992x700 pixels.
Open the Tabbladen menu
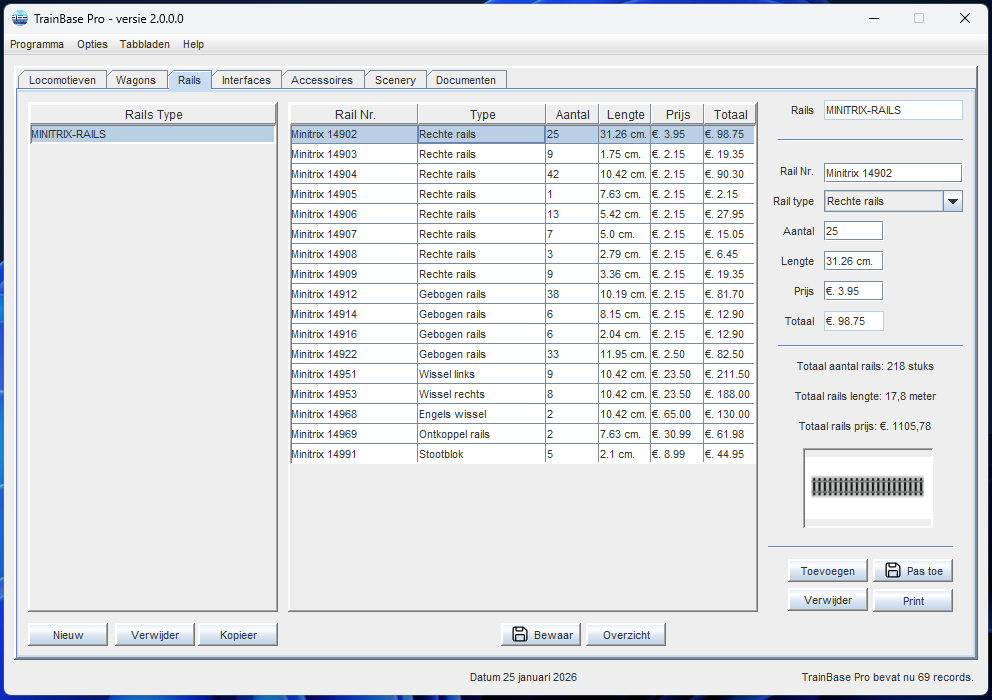coord(145,44)
